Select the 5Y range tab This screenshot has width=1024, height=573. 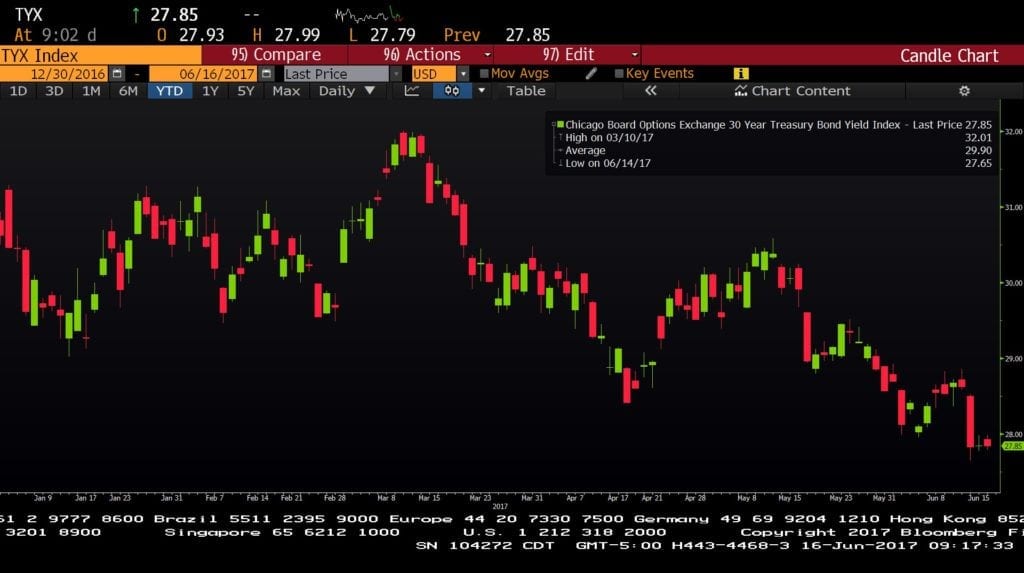tap(246, 91)
